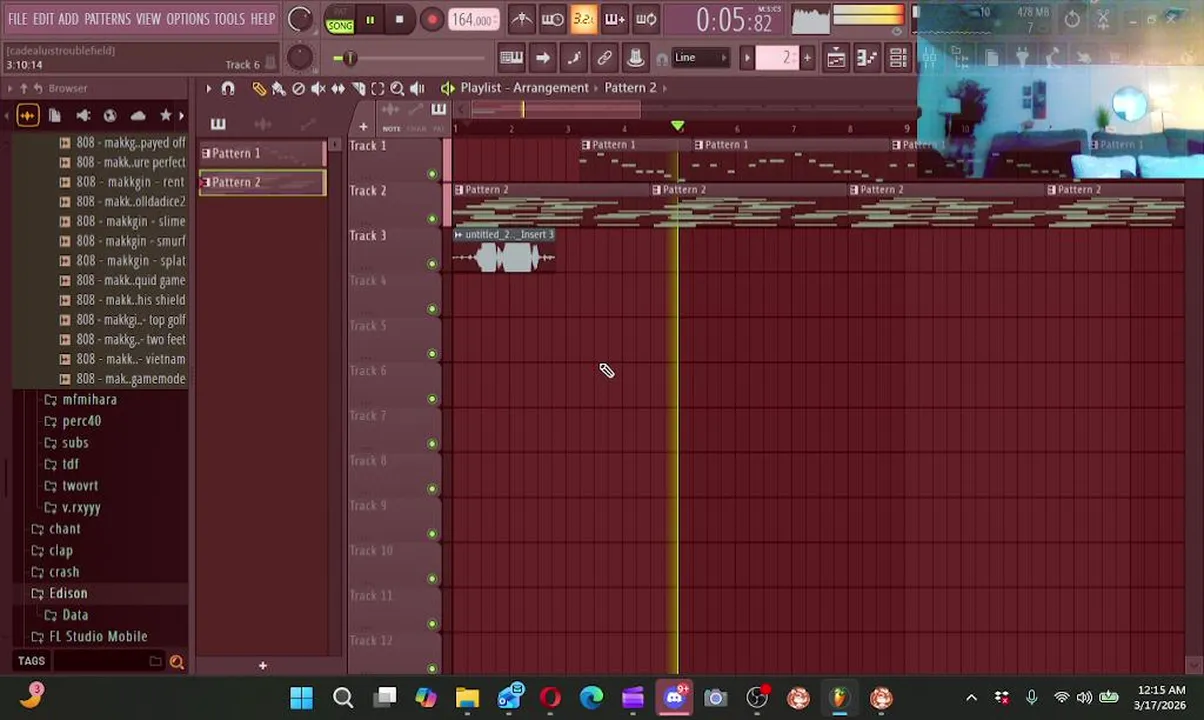
Task: Mute Track 2 with its green light
Action: (432, 219)
